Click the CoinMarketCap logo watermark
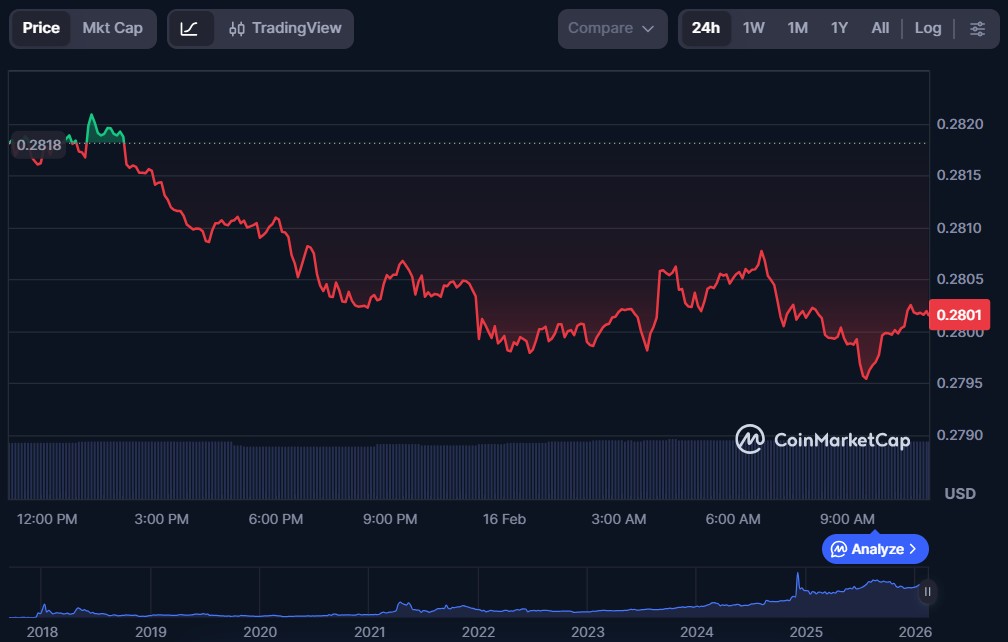Viewport: 1008px width, 642px height. (x=822, y=439)
